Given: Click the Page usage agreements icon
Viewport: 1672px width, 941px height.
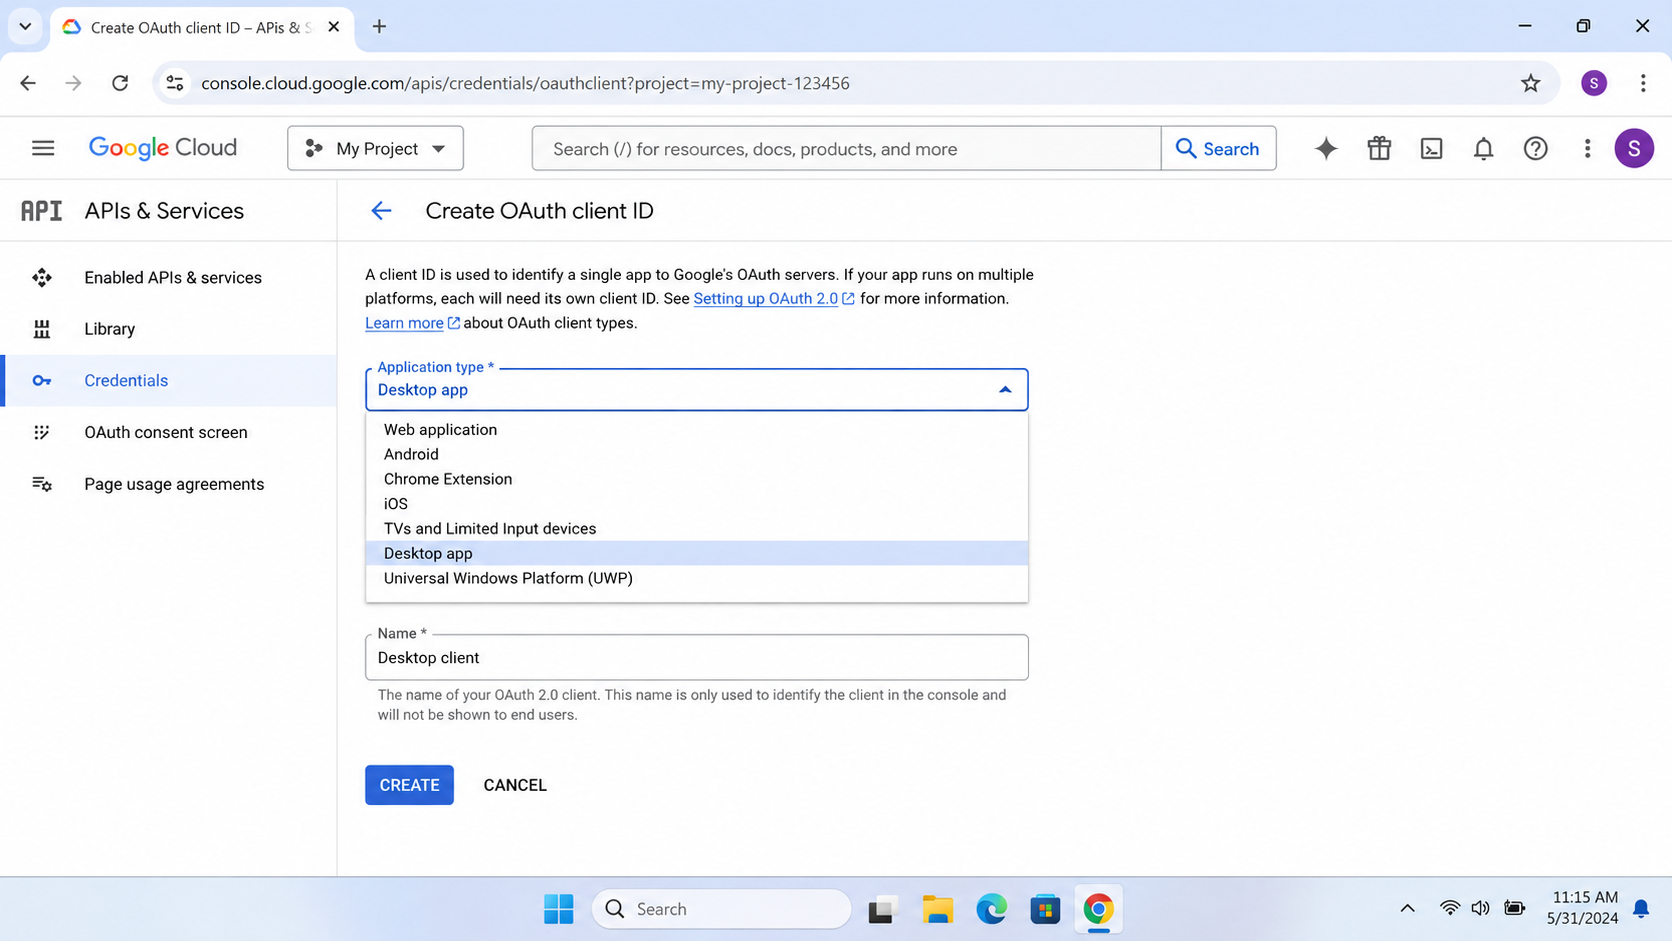Looking at the screenshot, I should 42,484.
